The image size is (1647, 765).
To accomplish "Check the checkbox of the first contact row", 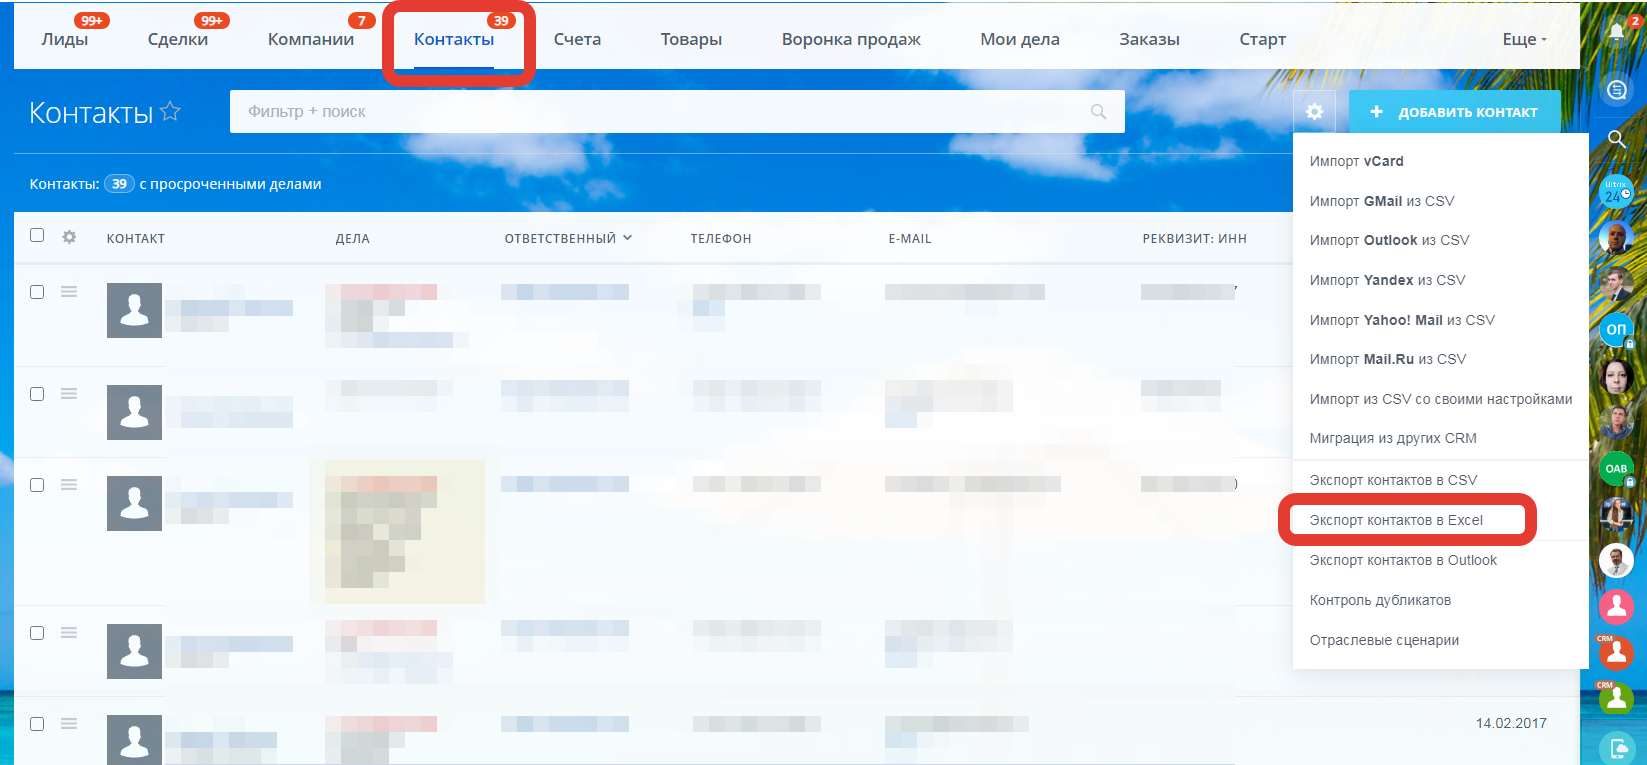I will coord(37,292).
